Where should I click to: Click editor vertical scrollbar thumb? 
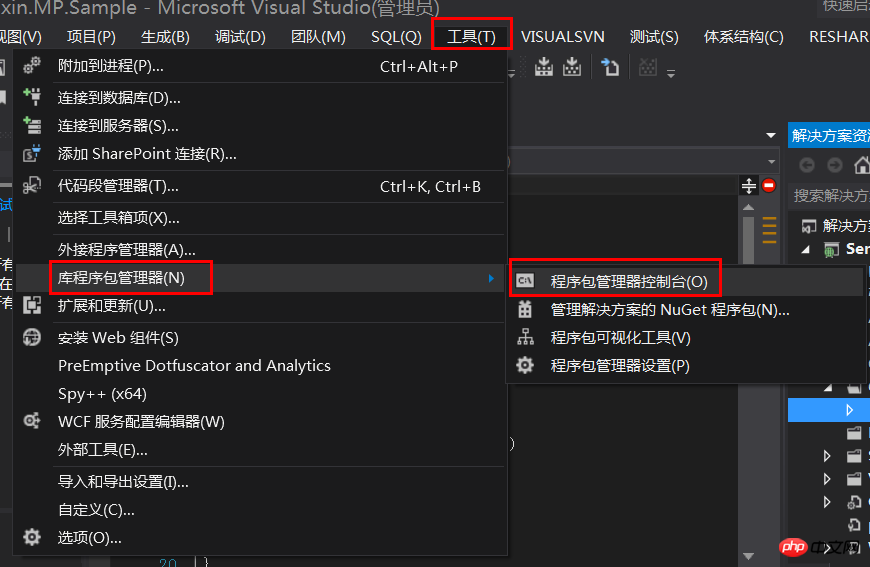[749, 240]
